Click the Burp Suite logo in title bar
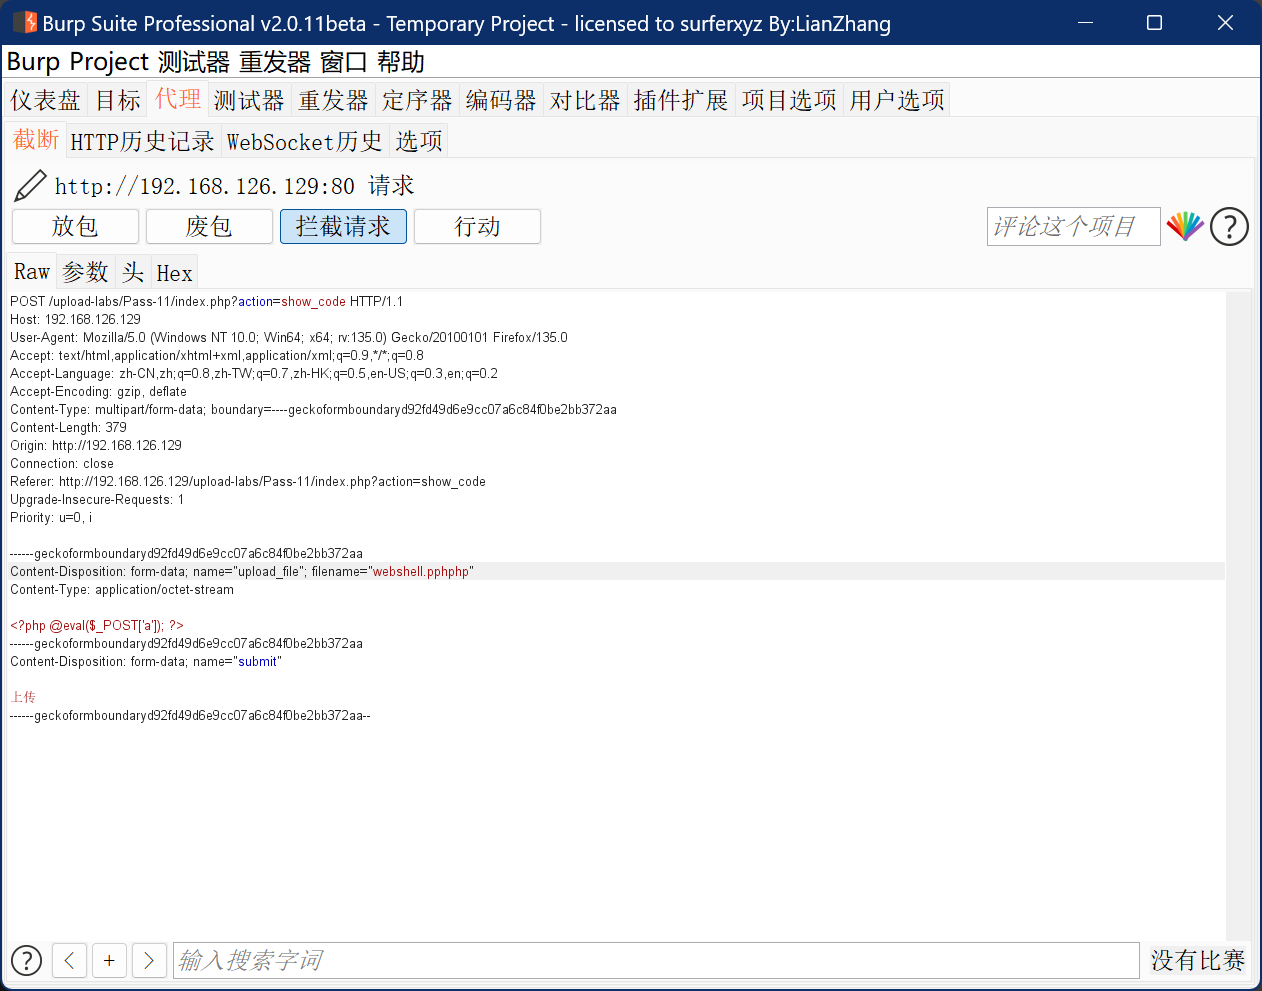 click(25, 22)
